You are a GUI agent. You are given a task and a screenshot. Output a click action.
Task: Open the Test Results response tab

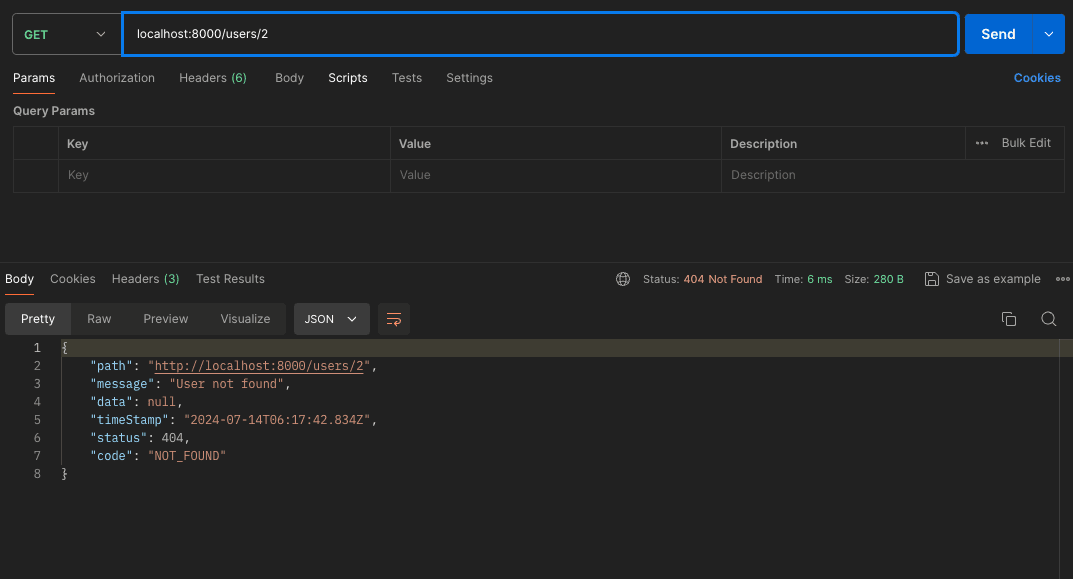[230, 279]
